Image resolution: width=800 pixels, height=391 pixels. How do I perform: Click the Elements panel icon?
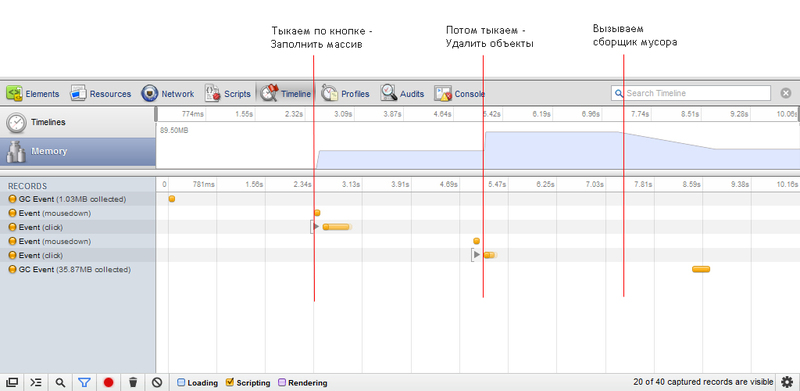[x=14, y=93]
